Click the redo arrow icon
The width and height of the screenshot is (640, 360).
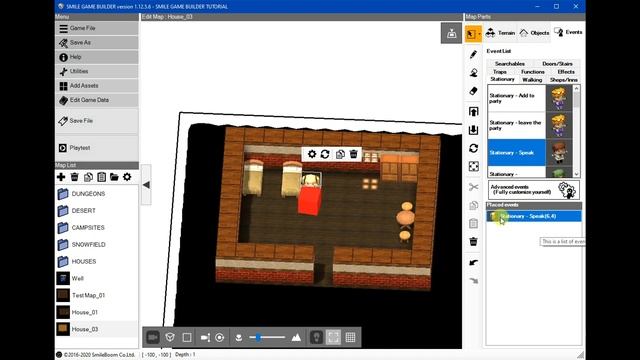473,281
